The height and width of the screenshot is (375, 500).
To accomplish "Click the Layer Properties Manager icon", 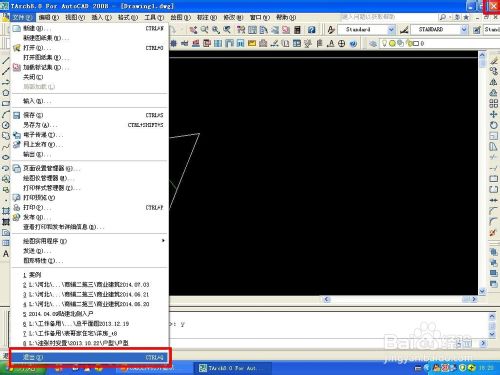I will [x=373, y=43].
